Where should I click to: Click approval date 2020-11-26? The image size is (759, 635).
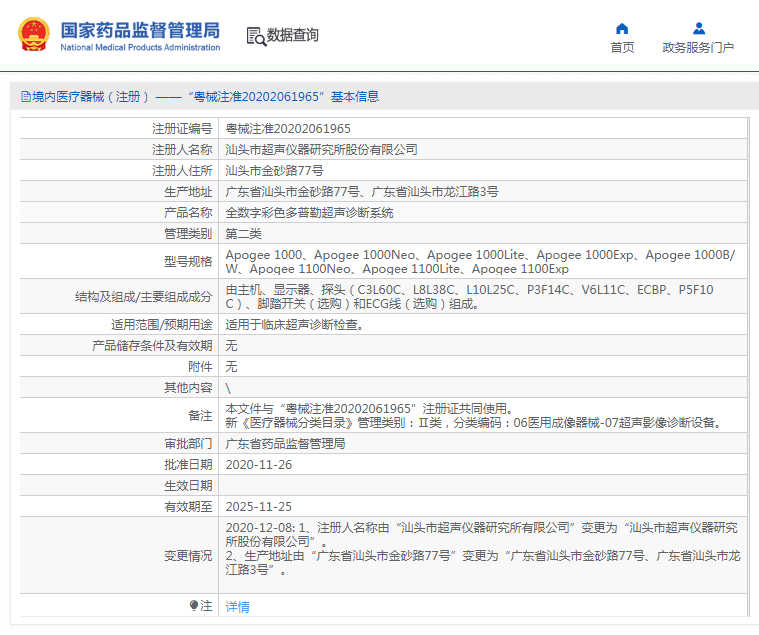point(259,465)
